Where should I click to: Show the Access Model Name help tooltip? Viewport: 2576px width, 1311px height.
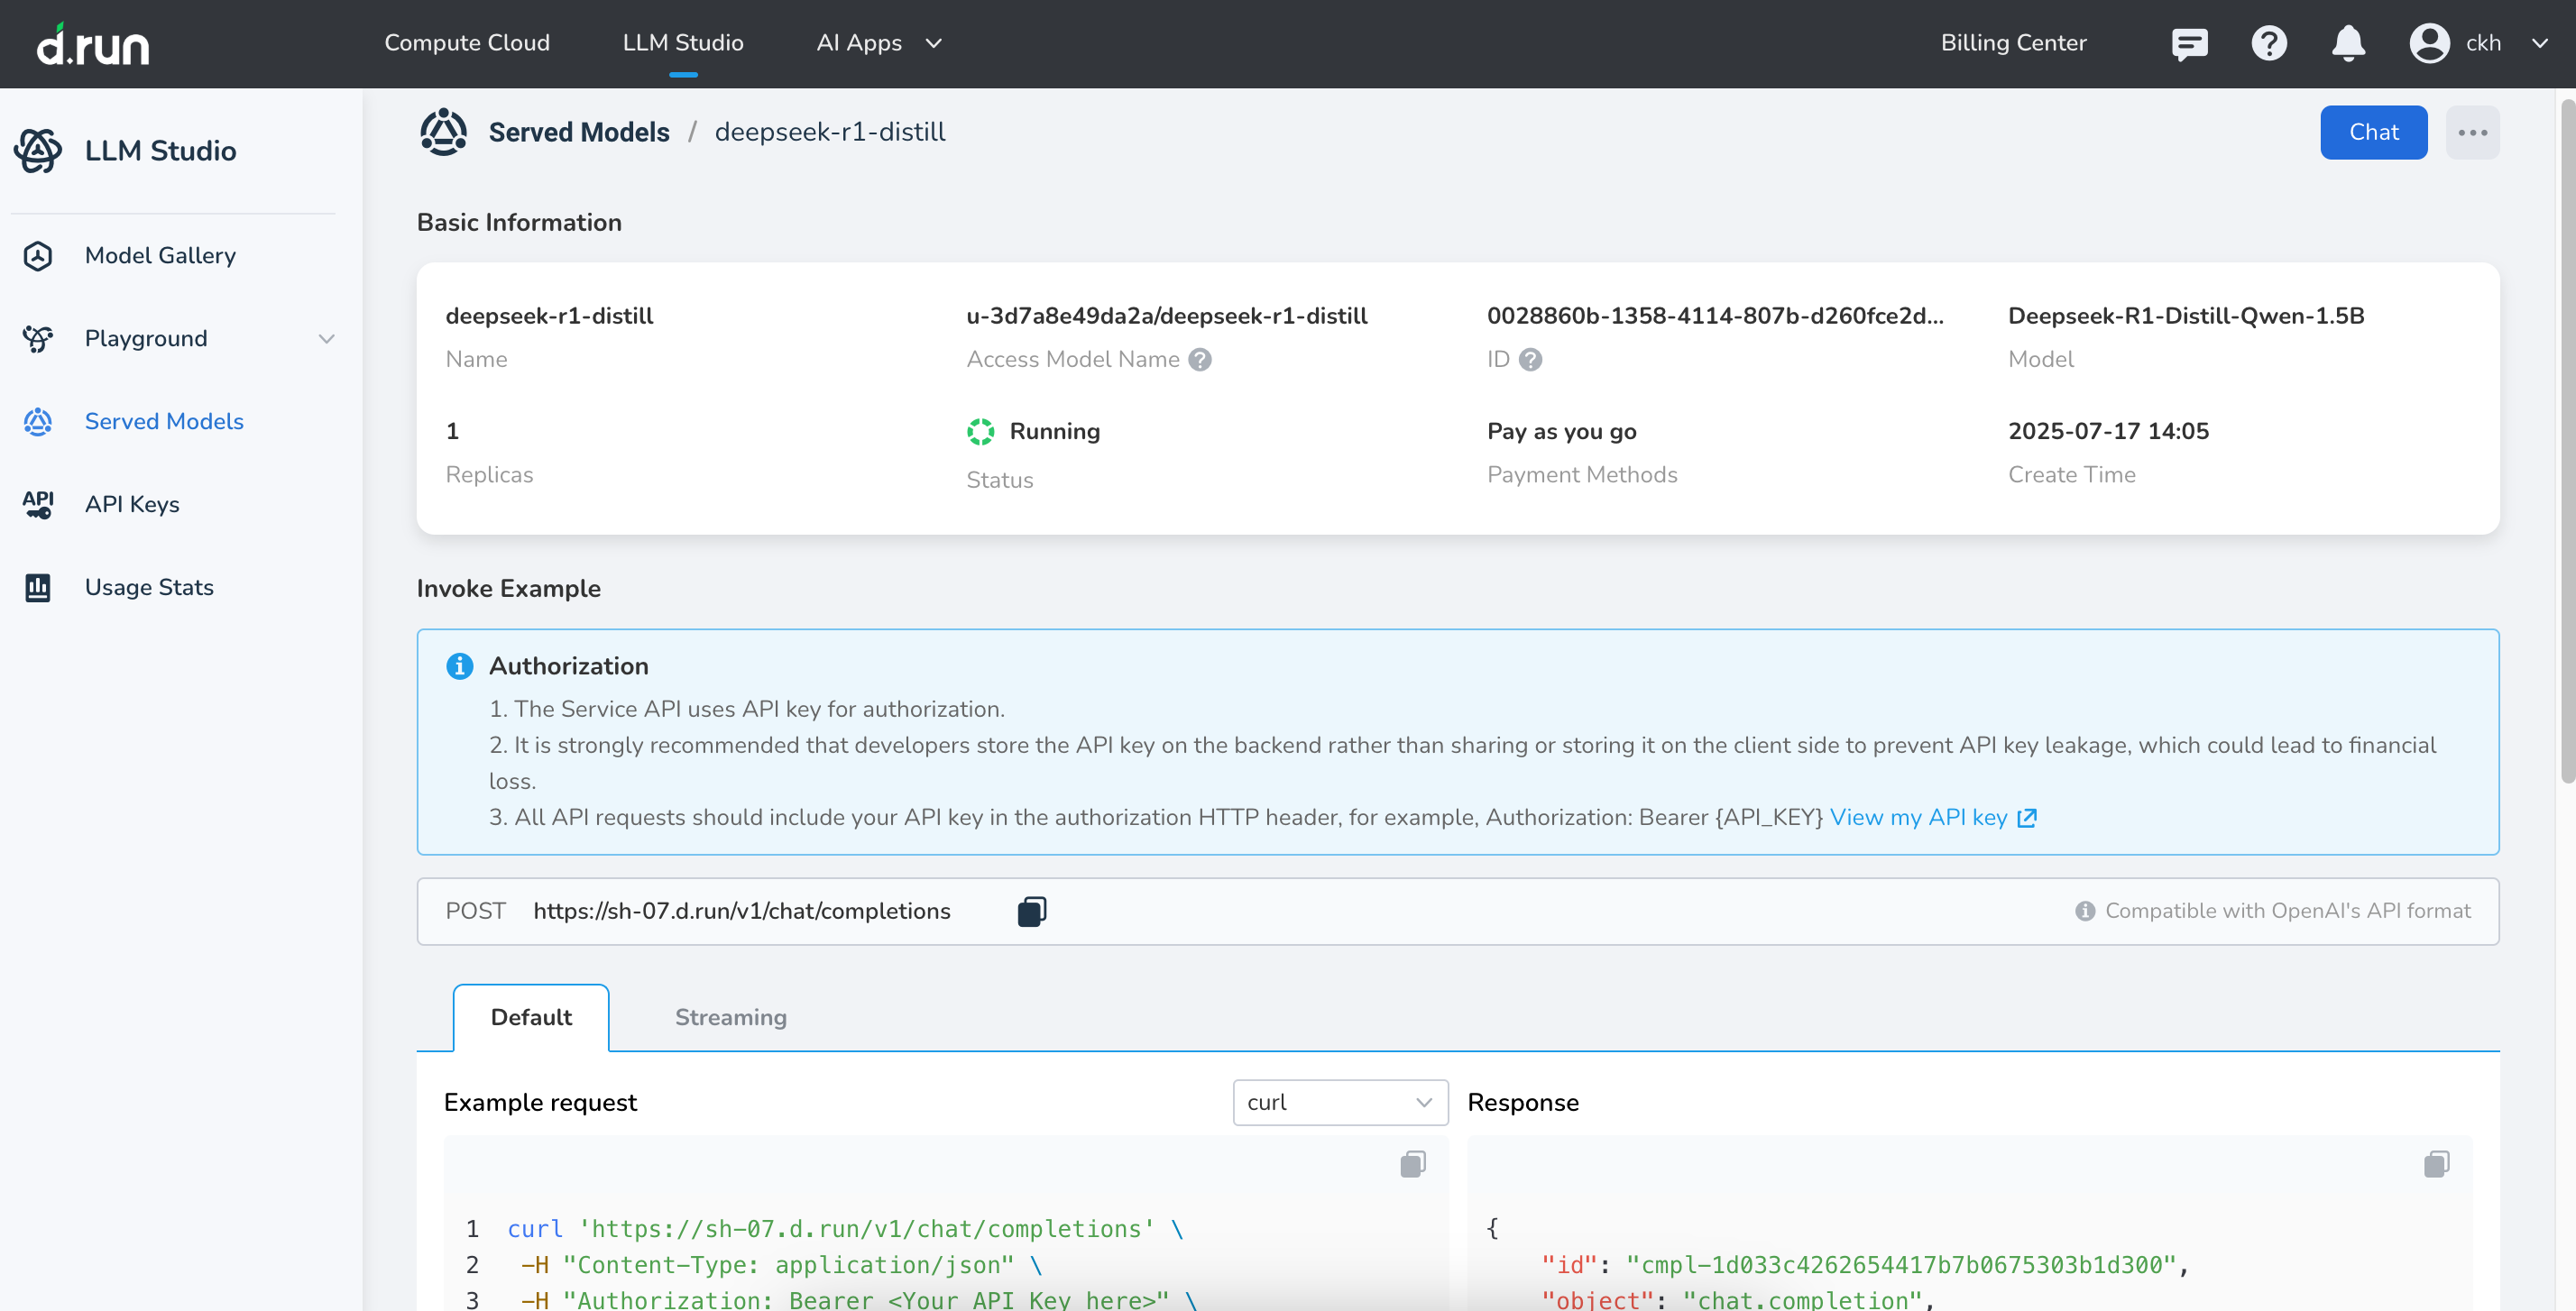[1200, 359]
